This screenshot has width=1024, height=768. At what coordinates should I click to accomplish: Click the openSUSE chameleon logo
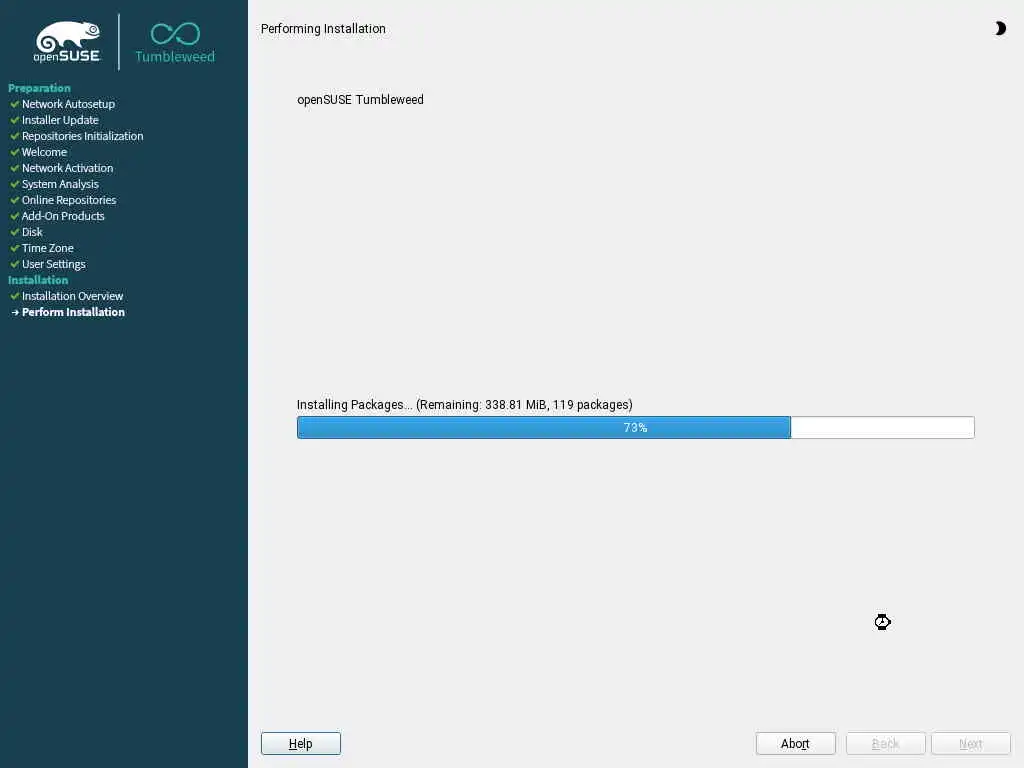click(x=67, y=42)
